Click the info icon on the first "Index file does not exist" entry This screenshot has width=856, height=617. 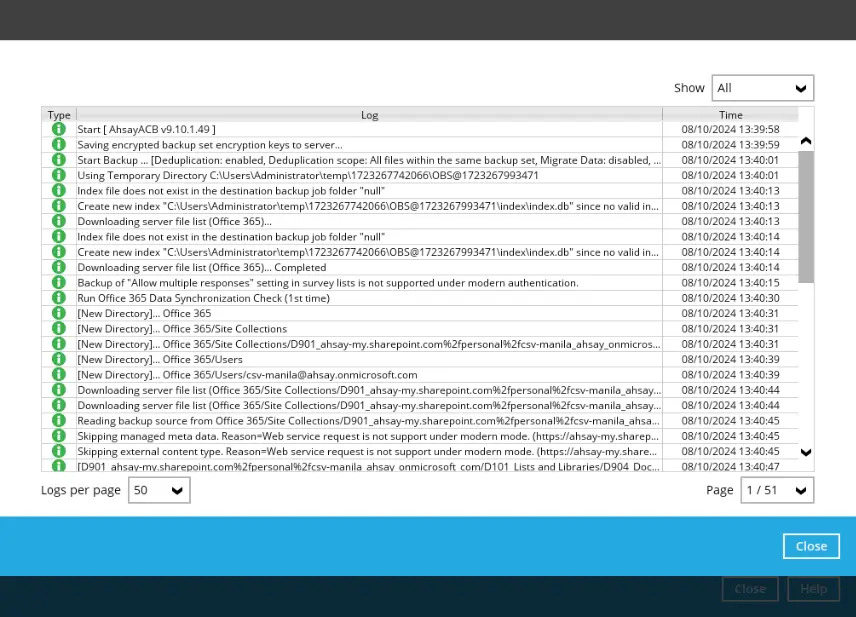(x=58, y=190)
